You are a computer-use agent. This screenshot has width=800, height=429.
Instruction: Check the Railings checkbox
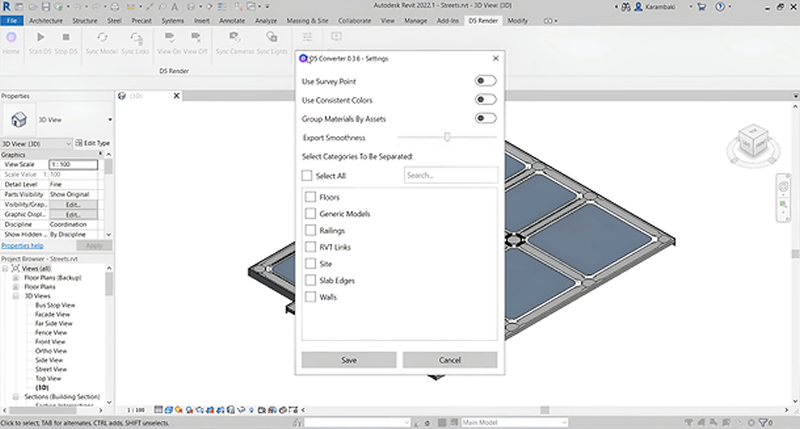[310, 230]
